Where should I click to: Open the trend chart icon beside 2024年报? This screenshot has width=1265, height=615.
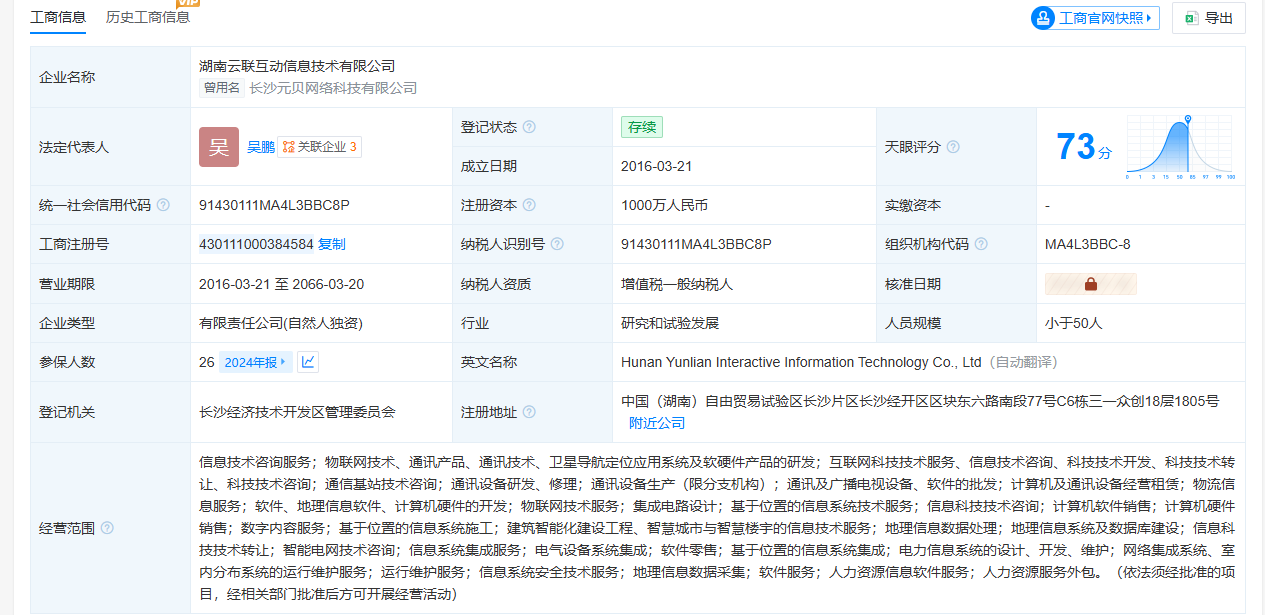308,362
